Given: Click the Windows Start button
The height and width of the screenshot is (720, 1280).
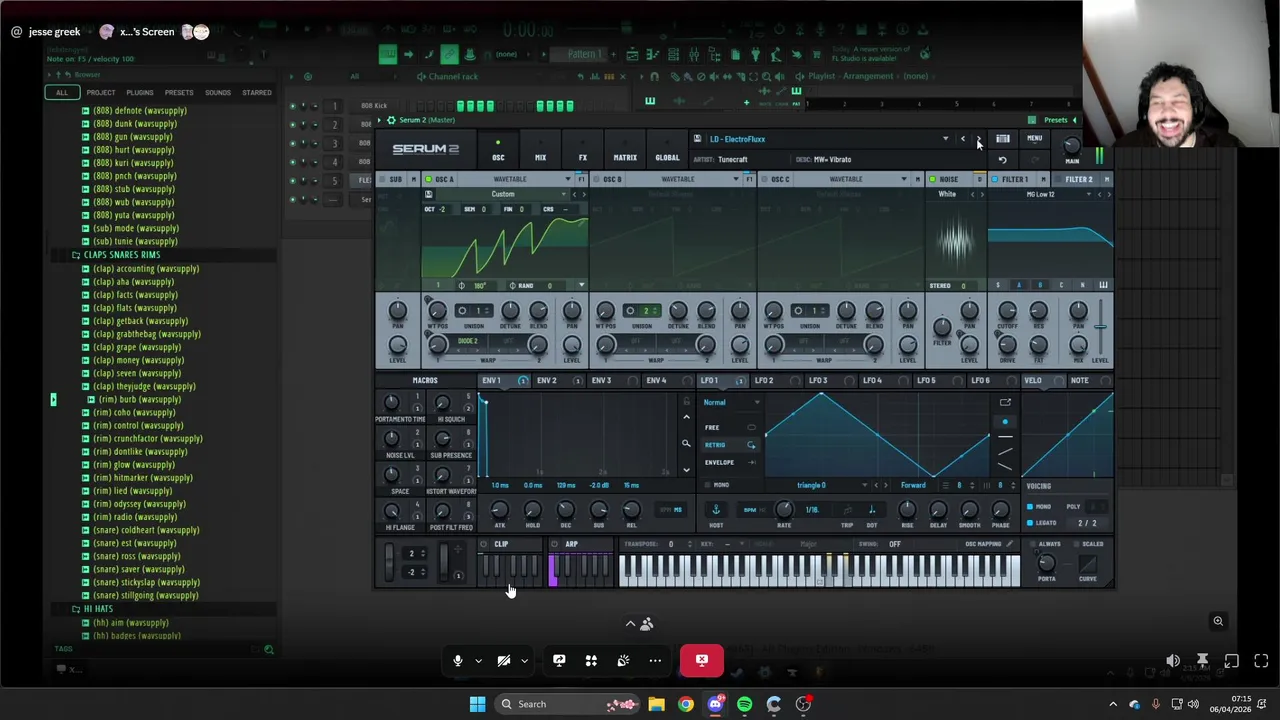Looking at the screenshot, I should click(x=477, y=704).
